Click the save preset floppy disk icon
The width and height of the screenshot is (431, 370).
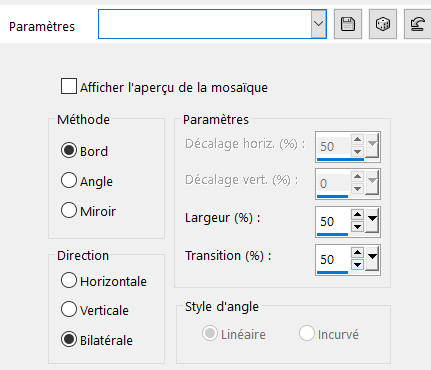pyautogui.click(x=348, y=24)
